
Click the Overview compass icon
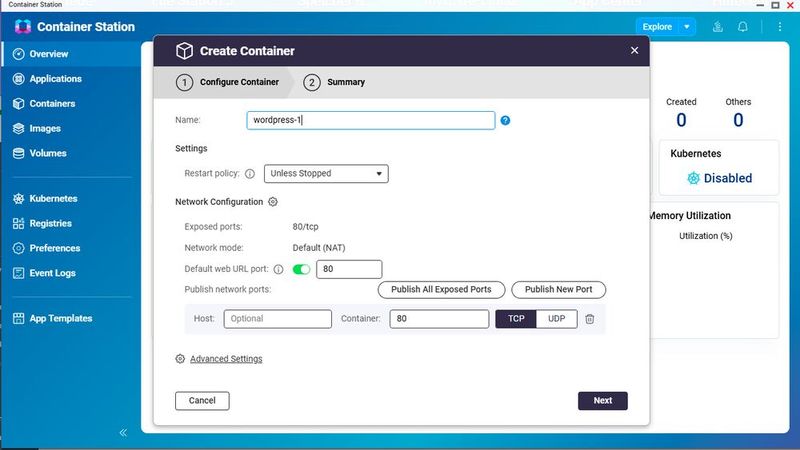[18, 54]
